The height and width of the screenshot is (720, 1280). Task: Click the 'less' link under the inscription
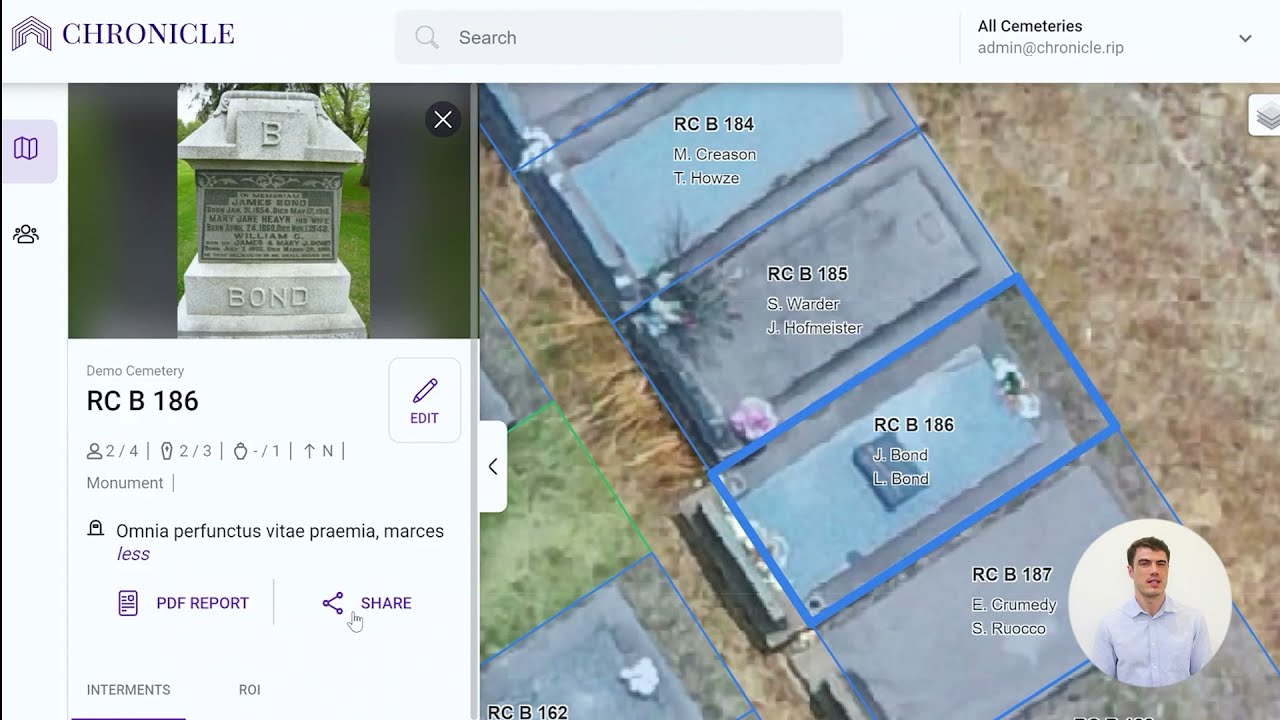(133, 554)
